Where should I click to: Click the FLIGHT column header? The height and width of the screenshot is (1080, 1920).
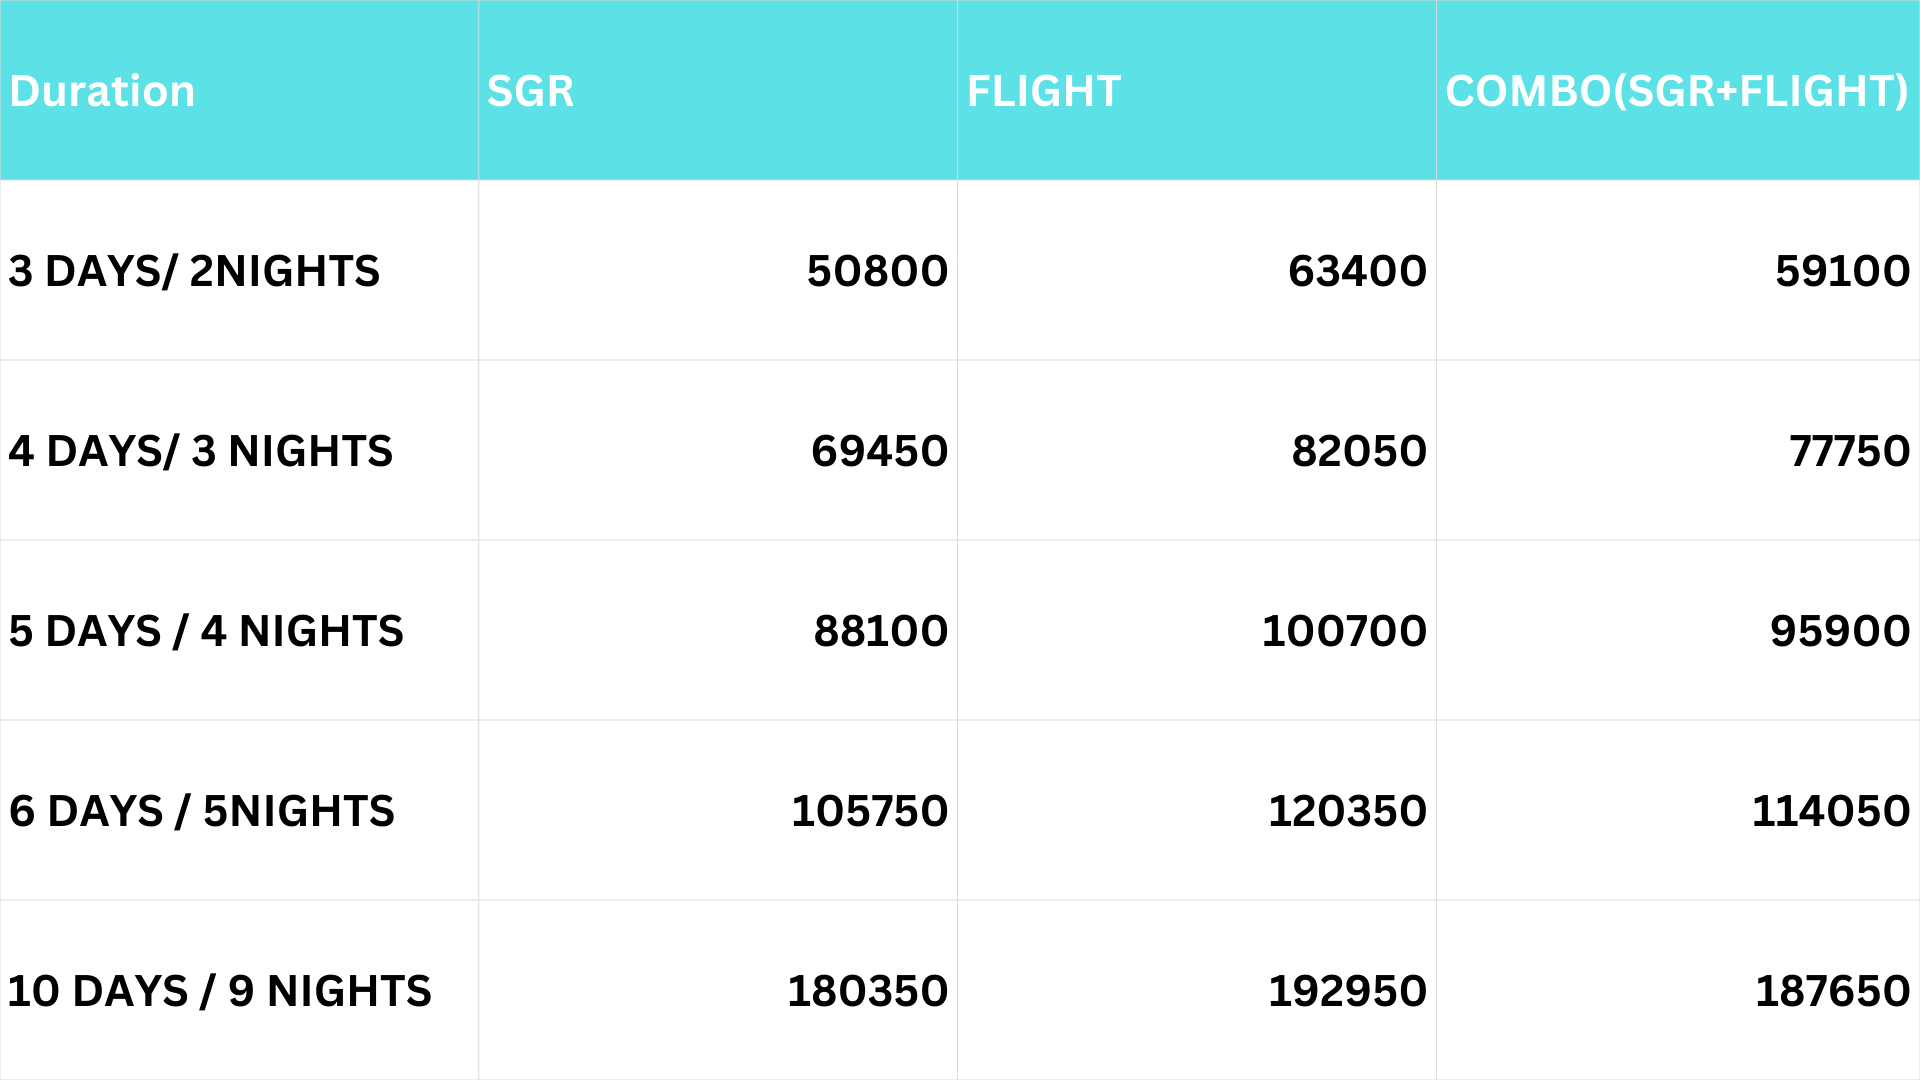1043,91
